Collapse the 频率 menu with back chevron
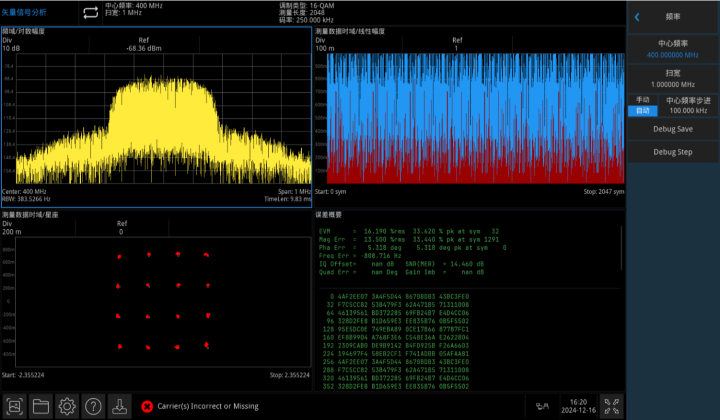 pyautogui.click(x=637, y=16)
